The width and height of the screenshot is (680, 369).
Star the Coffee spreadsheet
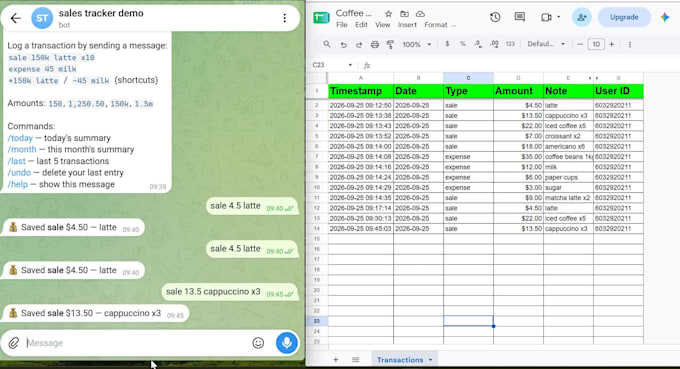pyautogui.click(x=389, y=14)
